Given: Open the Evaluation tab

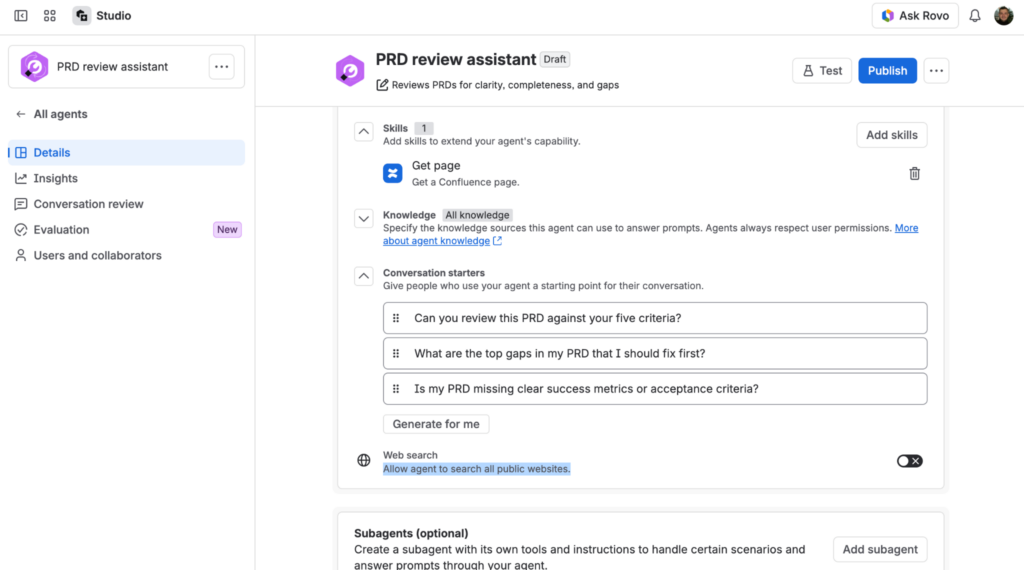Looking at the screenshot, I should click(x=127, y=230).
